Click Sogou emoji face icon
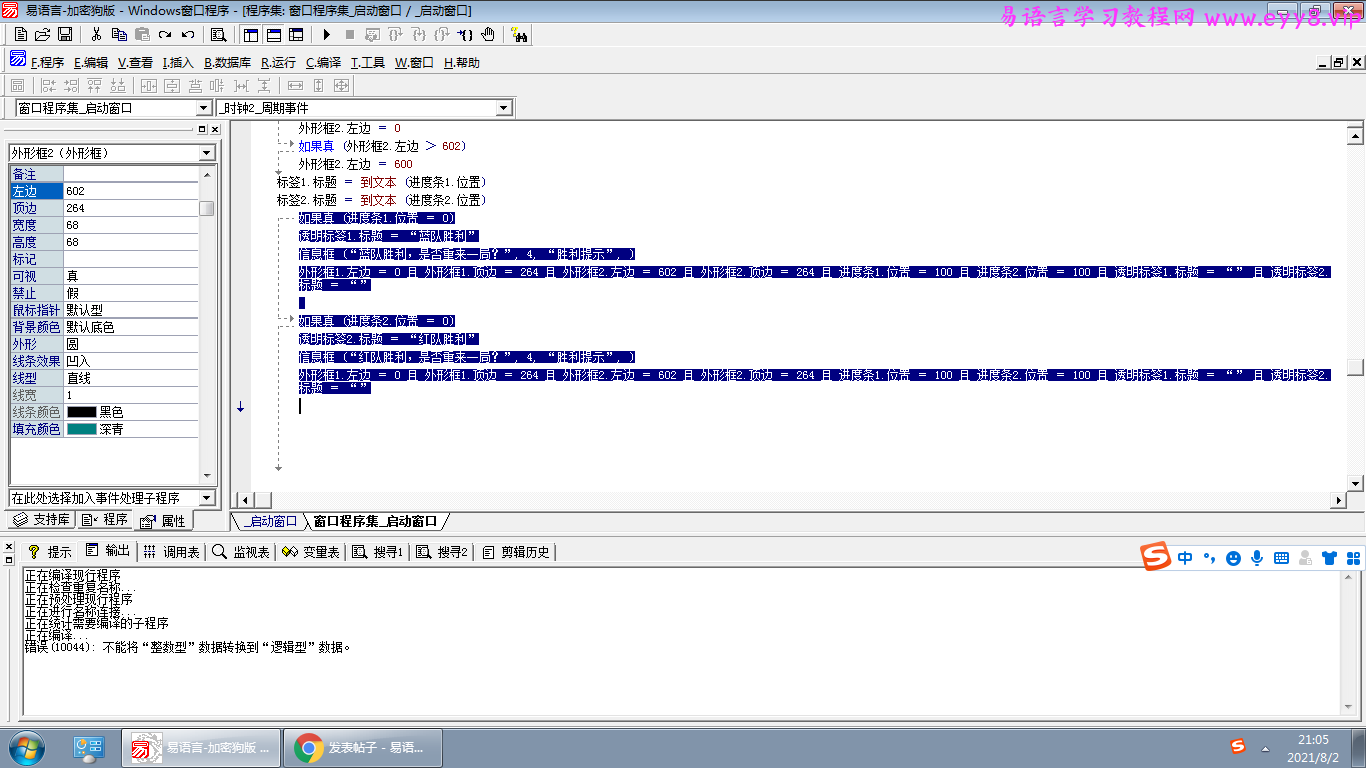The height and width of the screenshot is (768, 1366). (1233, 558)
